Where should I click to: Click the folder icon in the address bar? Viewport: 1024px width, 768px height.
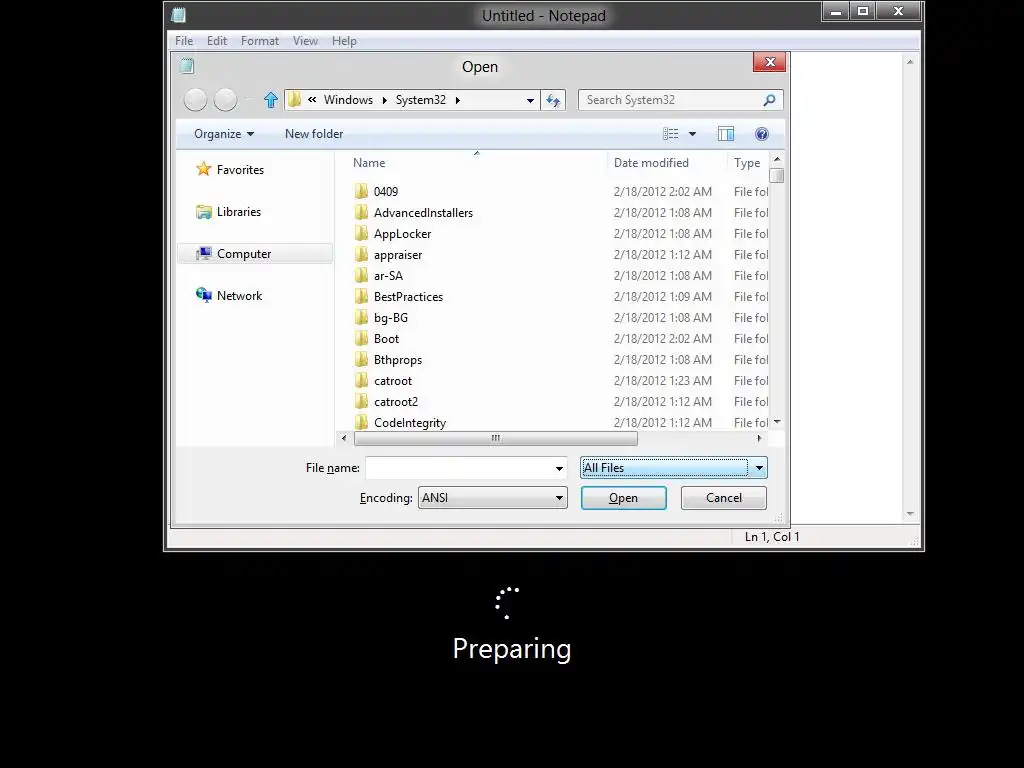(295, 99)
